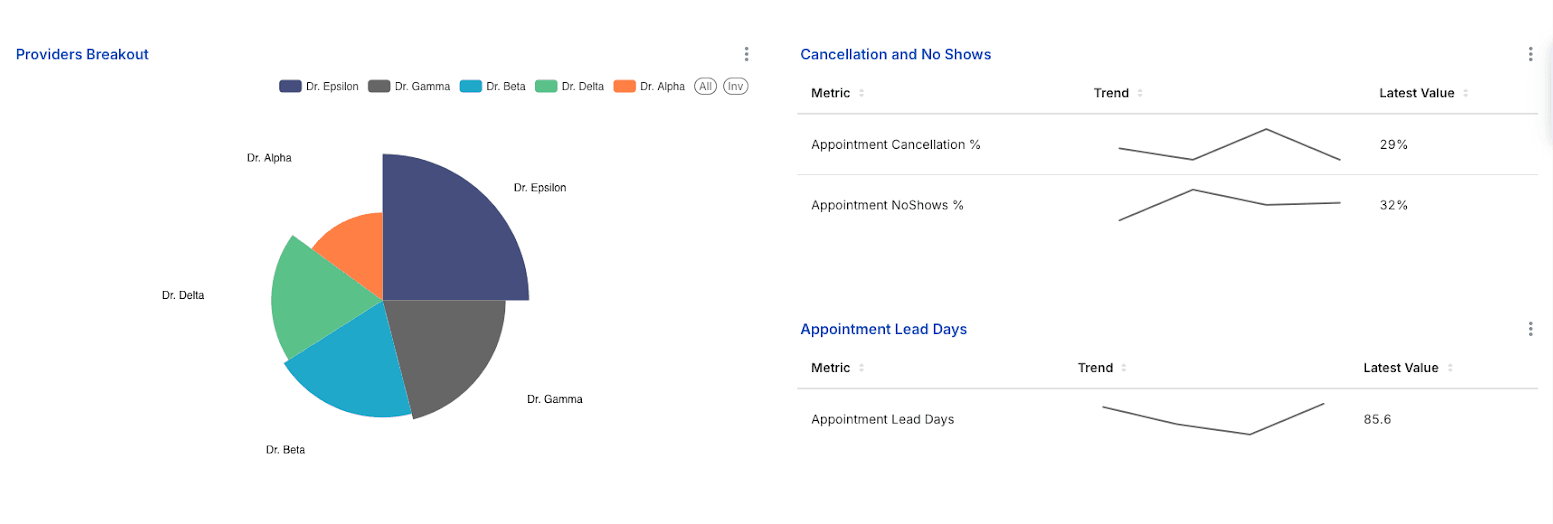This screenshot has height=524, width=1553.
Task: Toggle Dr. Epsilon legend entry
Action: click(x=319, y=86)
